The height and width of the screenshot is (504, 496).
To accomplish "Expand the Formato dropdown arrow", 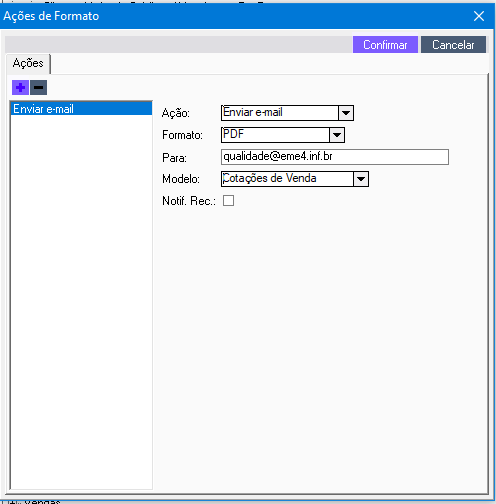I will click(337, 135).
